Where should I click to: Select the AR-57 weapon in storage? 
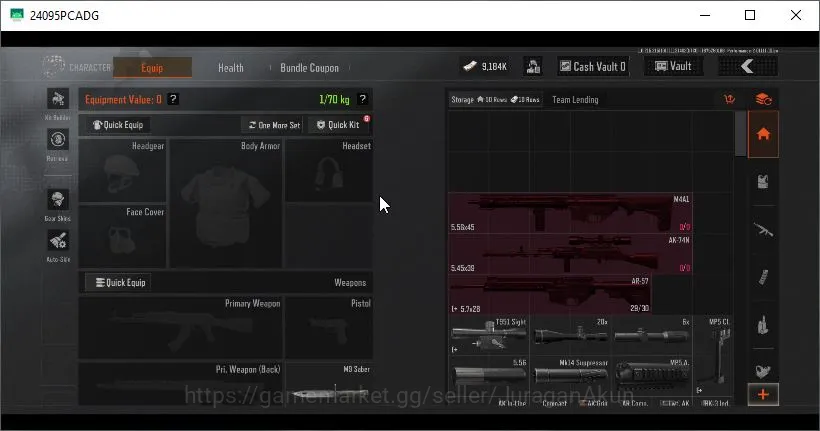click(x=550, y=294)
